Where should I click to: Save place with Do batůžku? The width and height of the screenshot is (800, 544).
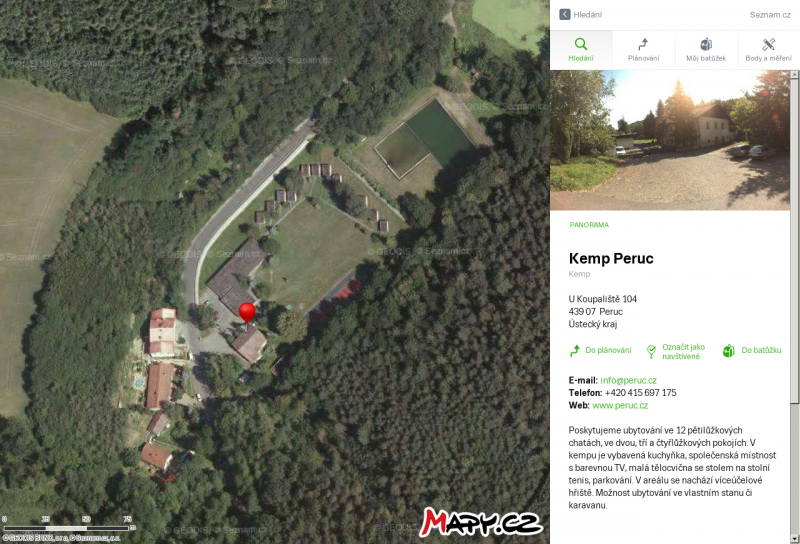(x=752, y=351)
